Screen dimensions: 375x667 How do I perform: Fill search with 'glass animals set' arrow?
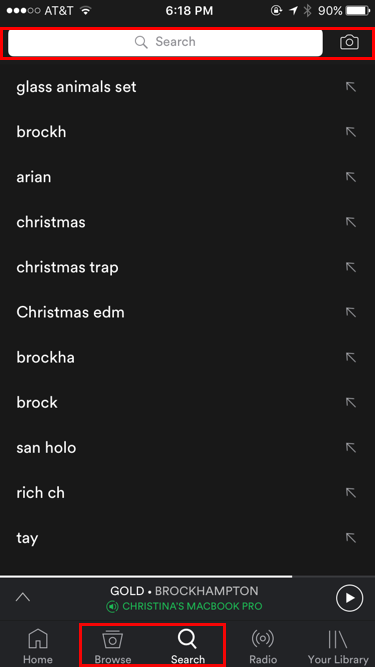350,87
